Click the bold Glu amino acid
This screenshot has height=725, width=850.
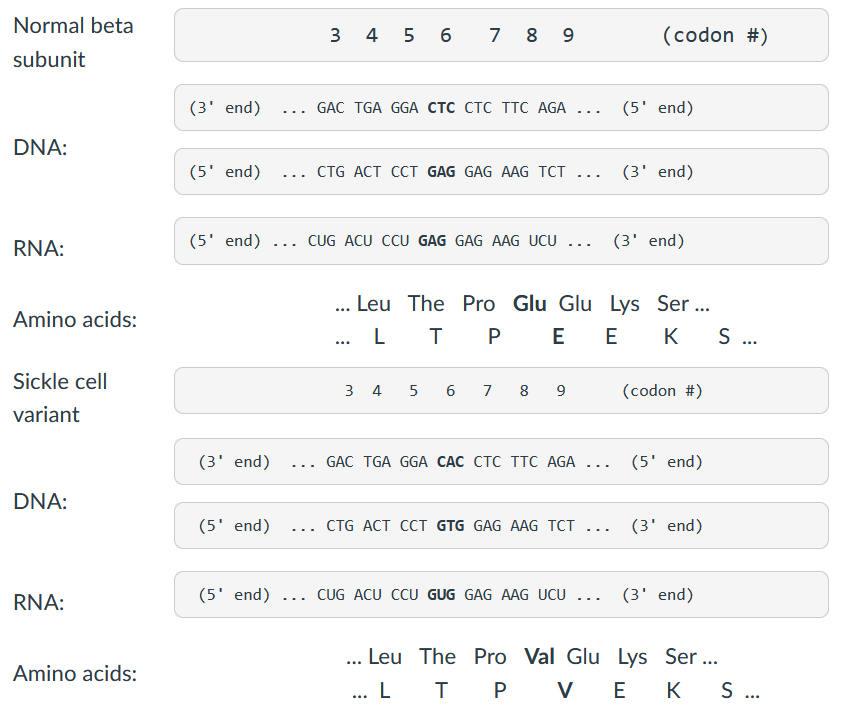click(x=529, y=304)
